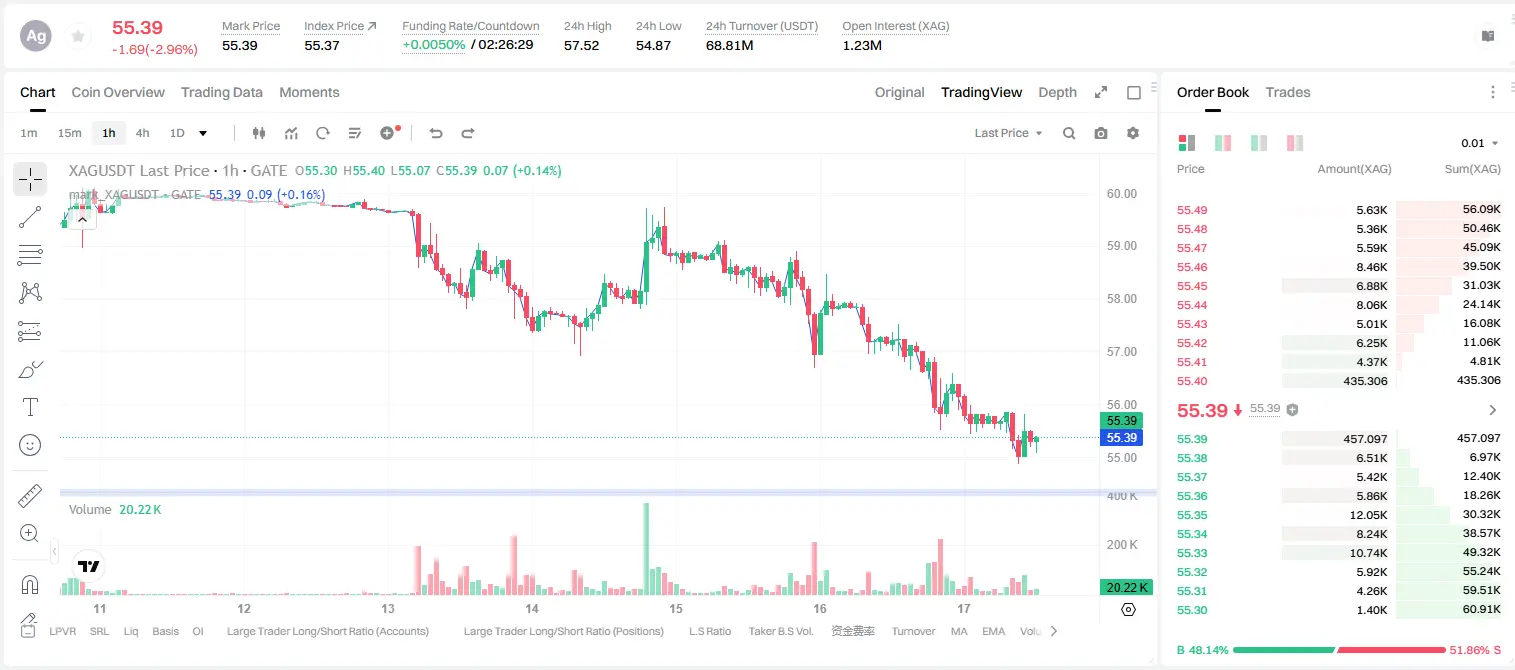
Task: Add XAG to favorites with star icon
Action: (x=77, y=36)
